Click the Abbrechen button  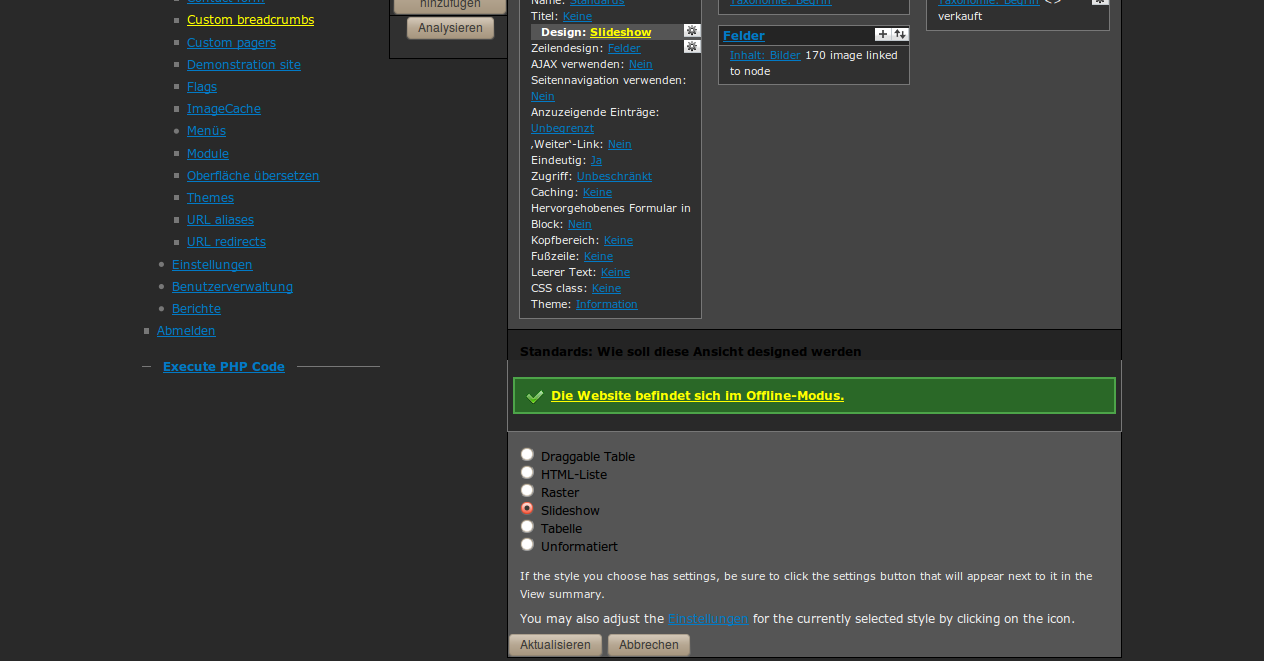[648, 645]
